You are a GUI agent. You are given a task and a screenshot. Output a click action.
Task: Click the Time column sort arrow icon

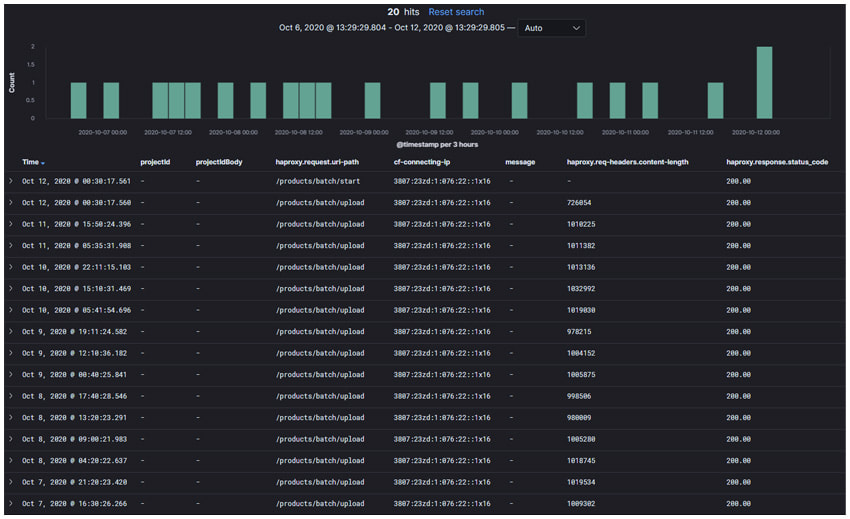click(43, 162)
